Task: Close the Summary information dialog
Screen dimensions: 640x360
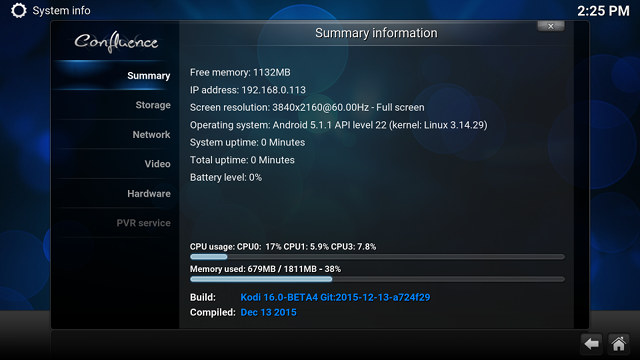Action: (551, 26)
